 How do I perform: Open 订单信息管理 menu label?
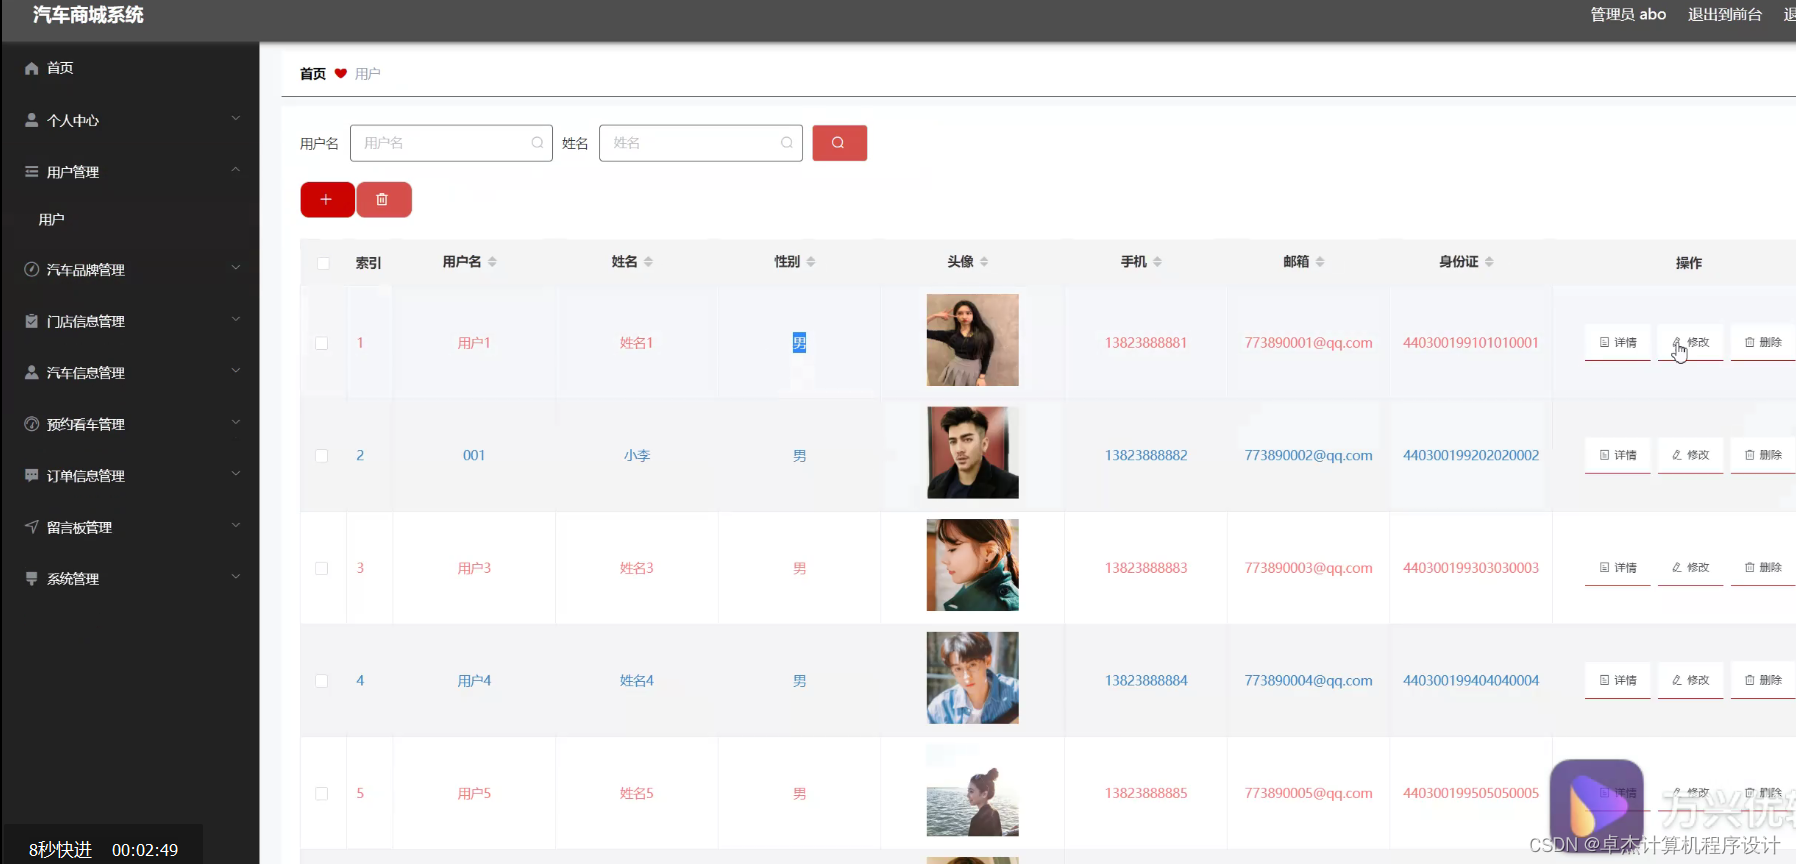tap(86, 476)
